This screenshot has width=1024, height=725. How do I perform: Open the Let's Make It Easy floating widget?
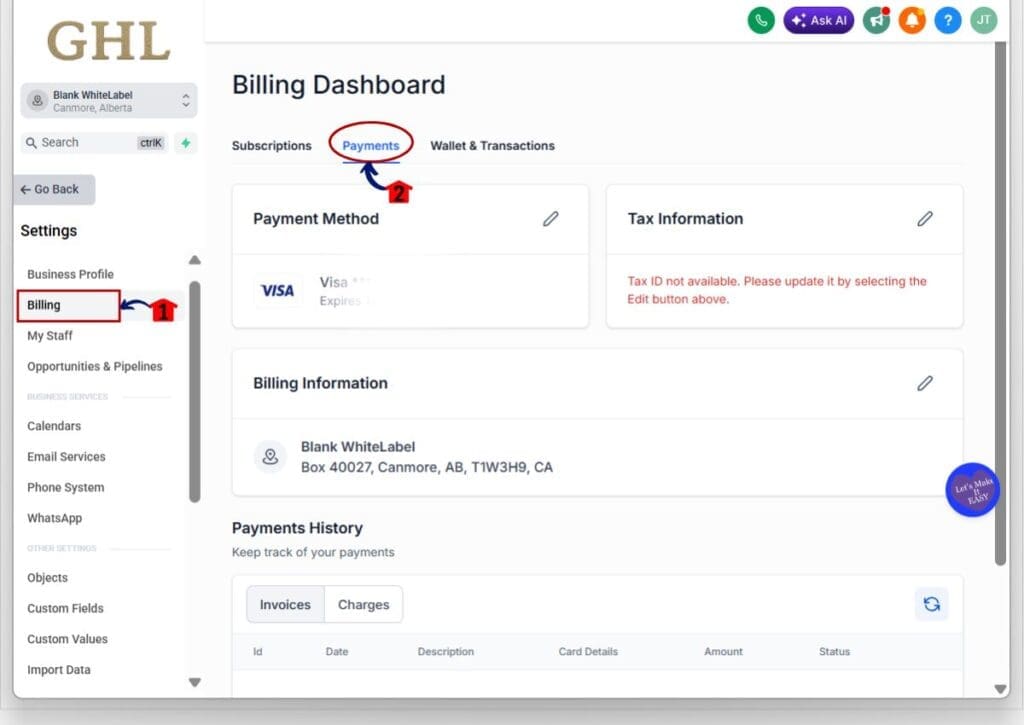972,490
